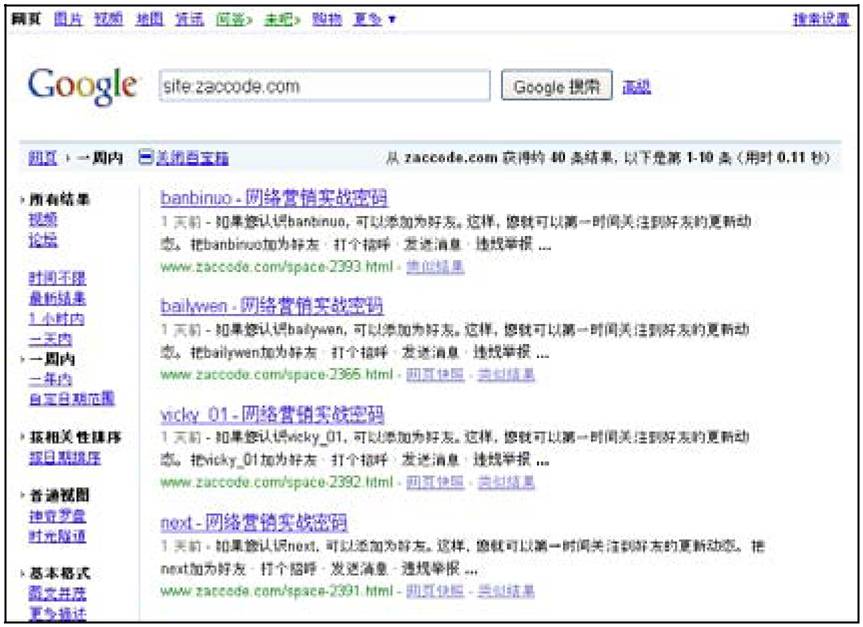Open the 更多 dropdown in the top navigation
Screen dimensions: 863x627
[374, 19]
